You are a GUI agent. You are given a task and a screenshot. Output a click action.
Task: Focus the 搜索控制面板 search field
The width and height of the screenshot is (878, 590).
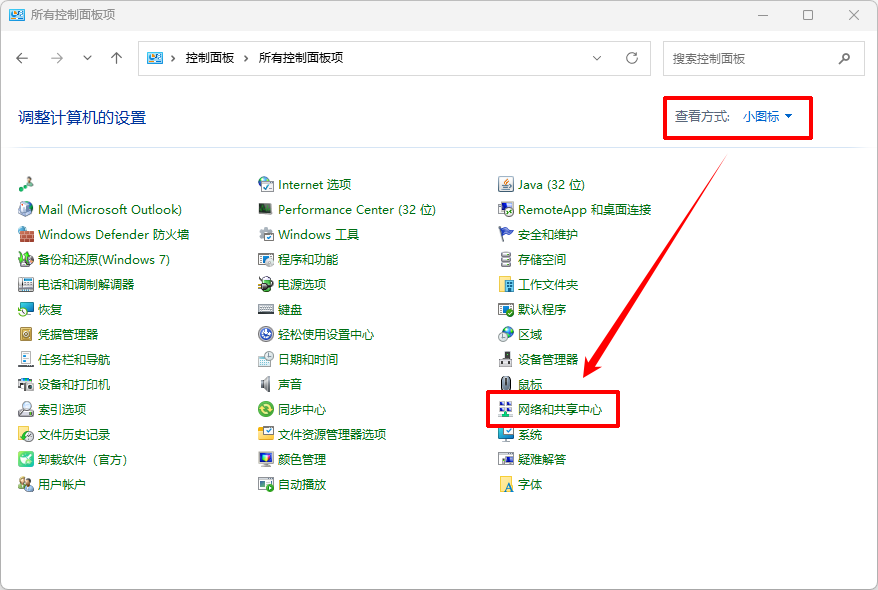tap(764, 59)
